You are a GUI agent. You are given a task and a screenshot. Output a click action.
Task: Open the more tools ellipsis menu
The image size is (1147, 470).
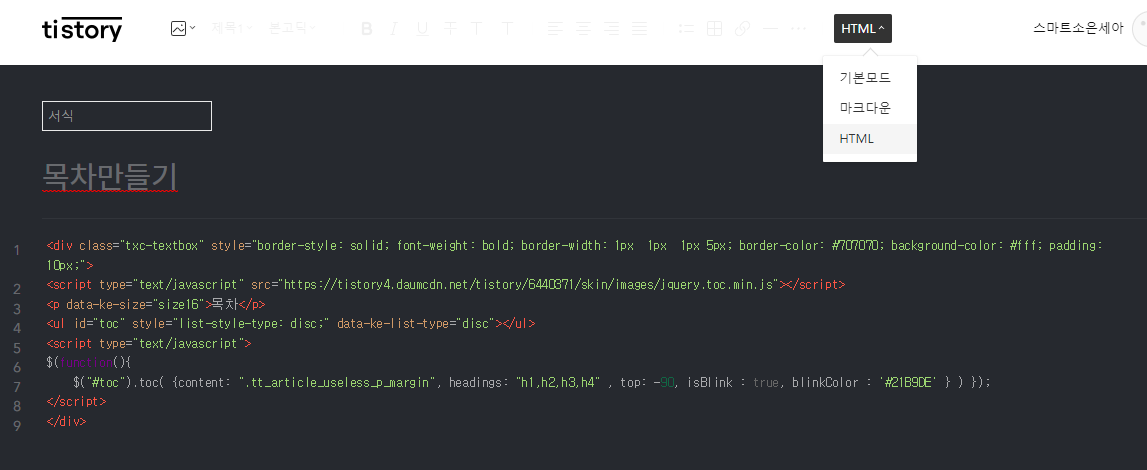pyautogui.click(x=799, y=29)
